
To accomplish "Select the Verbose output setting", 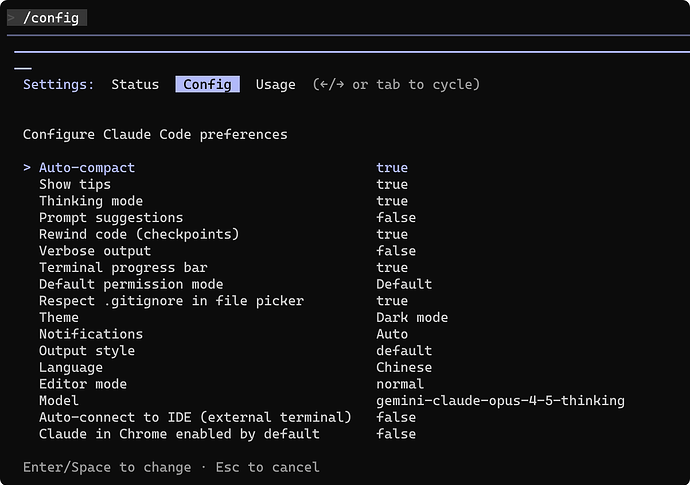I will (95, 251).
